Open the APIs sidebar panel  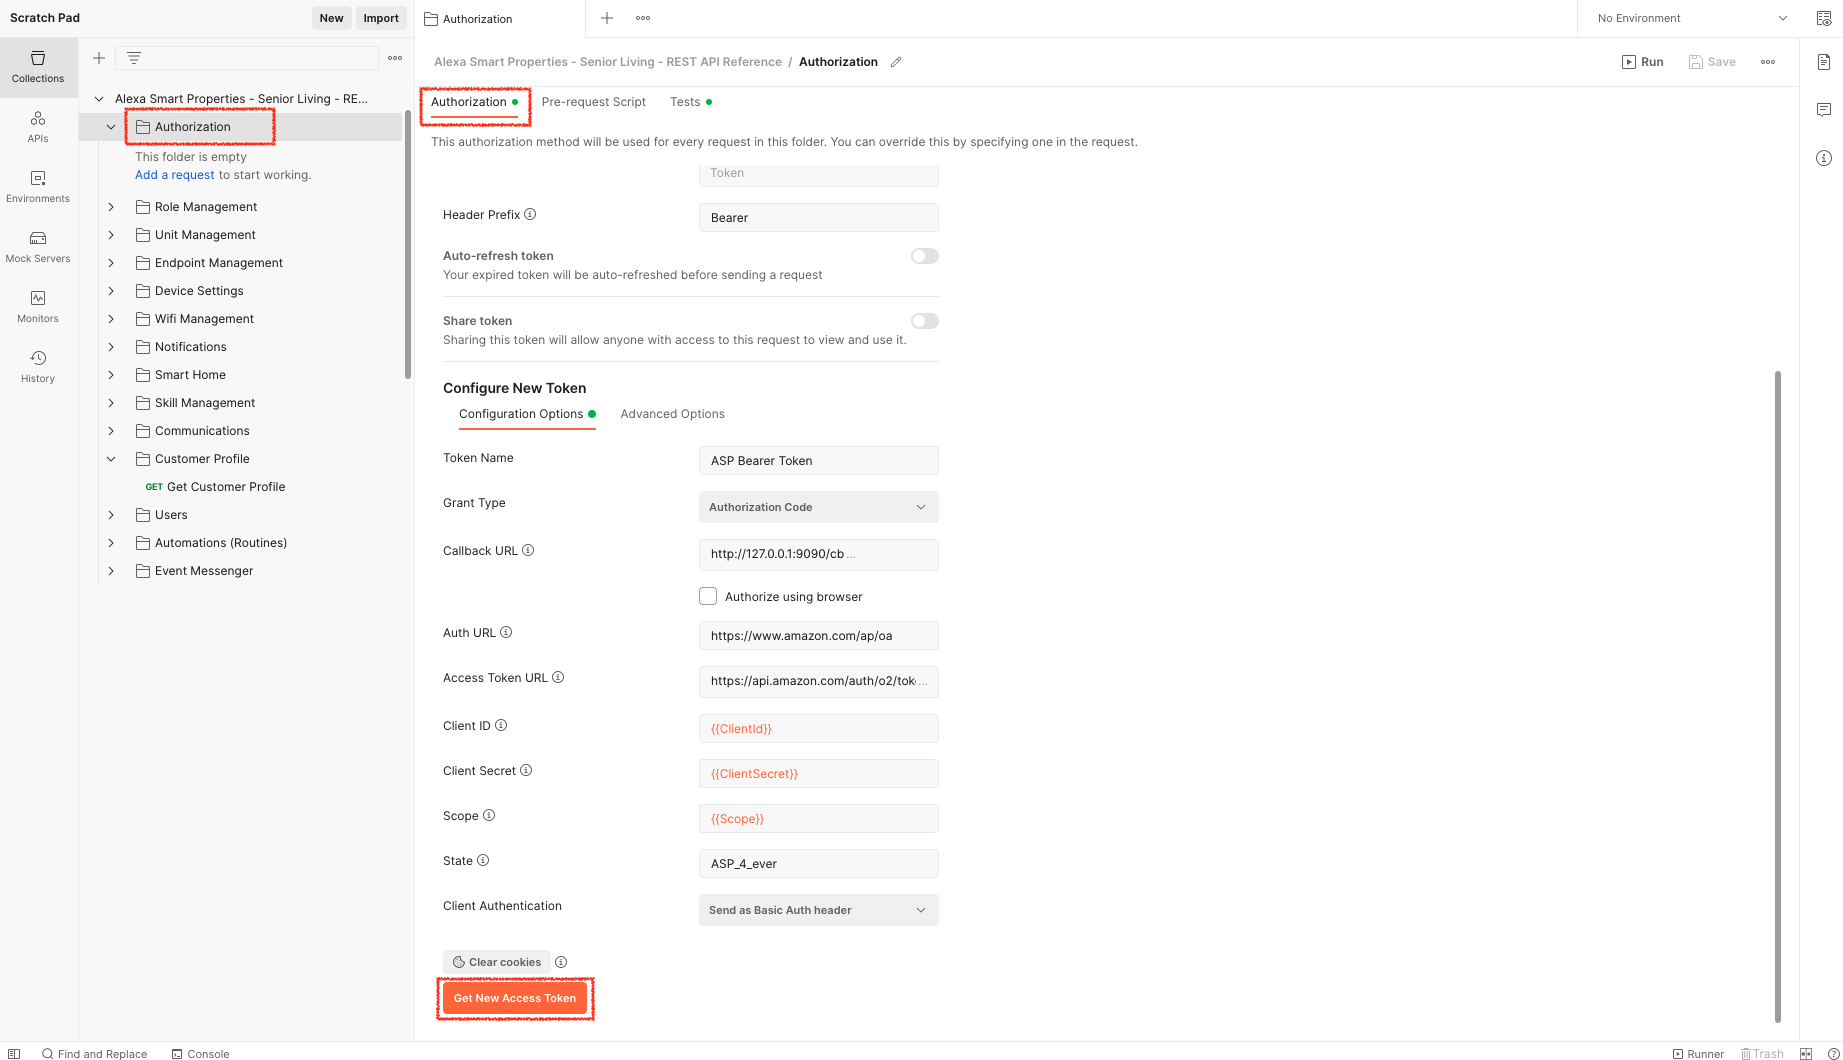point(38,127)
